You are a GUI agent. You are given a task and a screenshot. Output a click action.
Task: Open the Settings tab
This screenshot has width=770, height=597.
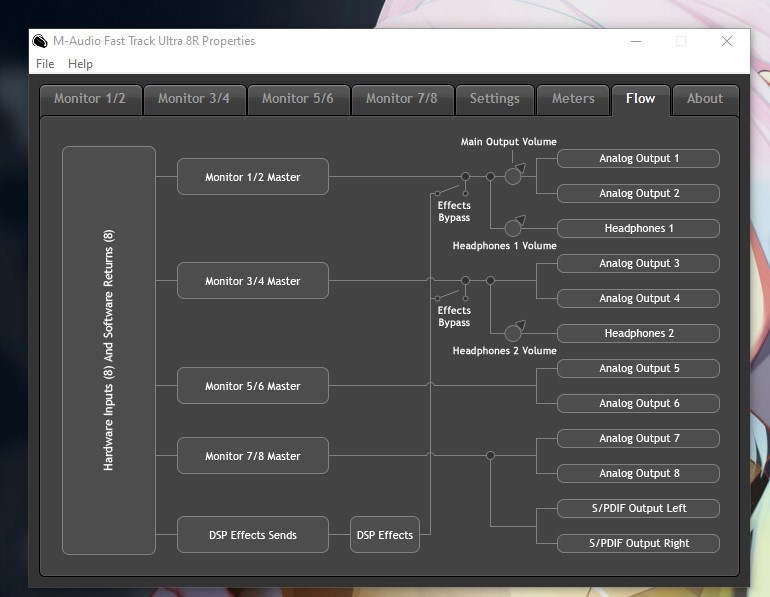[495, 100]
